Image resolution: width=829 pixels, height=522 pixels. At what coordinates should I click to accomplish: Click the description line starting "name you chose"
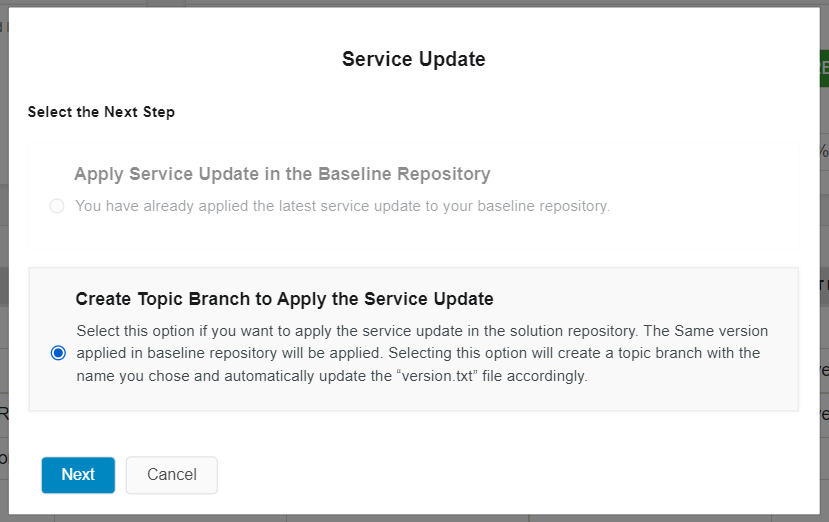click(330, 377)
